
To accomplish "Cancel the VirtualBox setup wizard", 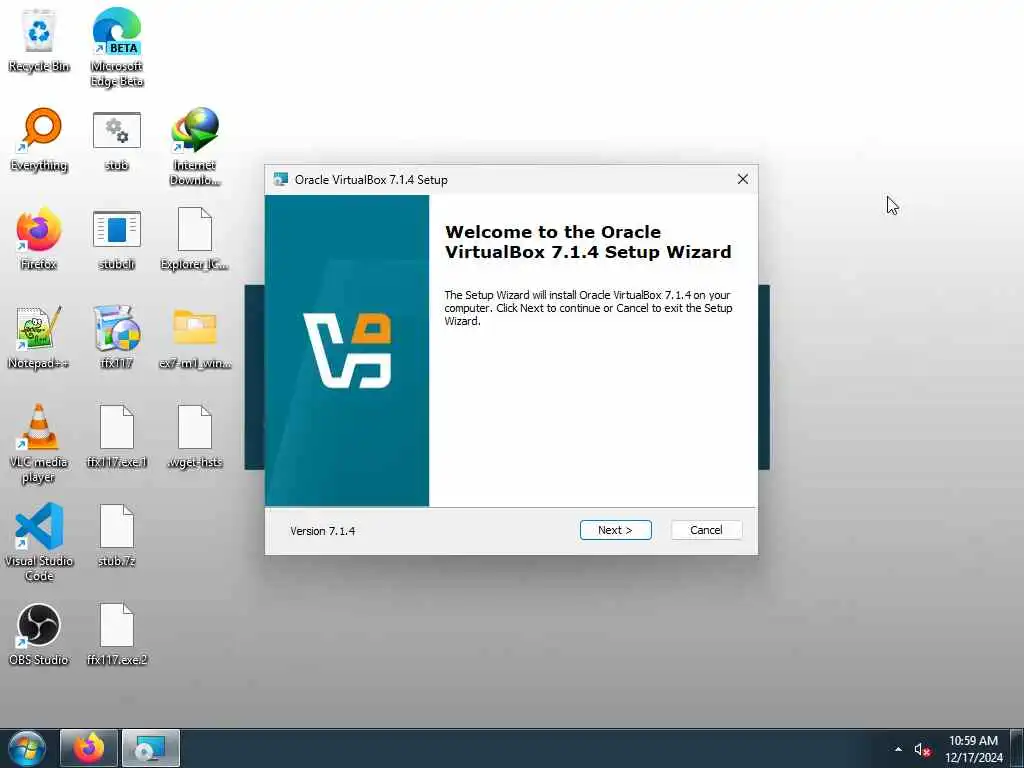I will 706,530.
